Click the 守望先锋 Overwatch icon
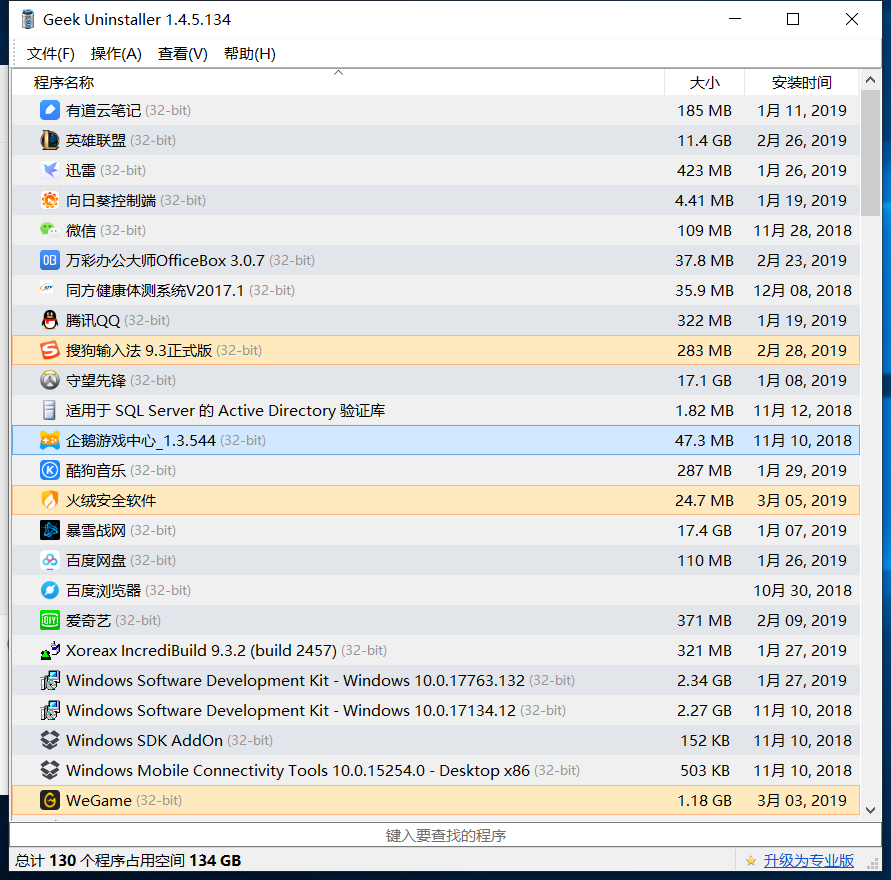 click(x=49, y=380)
